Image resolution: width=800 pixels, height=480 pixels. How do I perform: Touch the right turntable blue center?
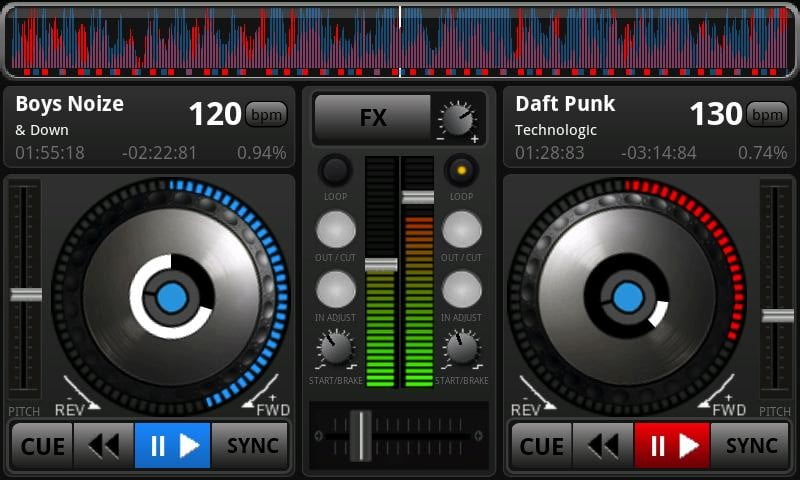pos(628,297)
